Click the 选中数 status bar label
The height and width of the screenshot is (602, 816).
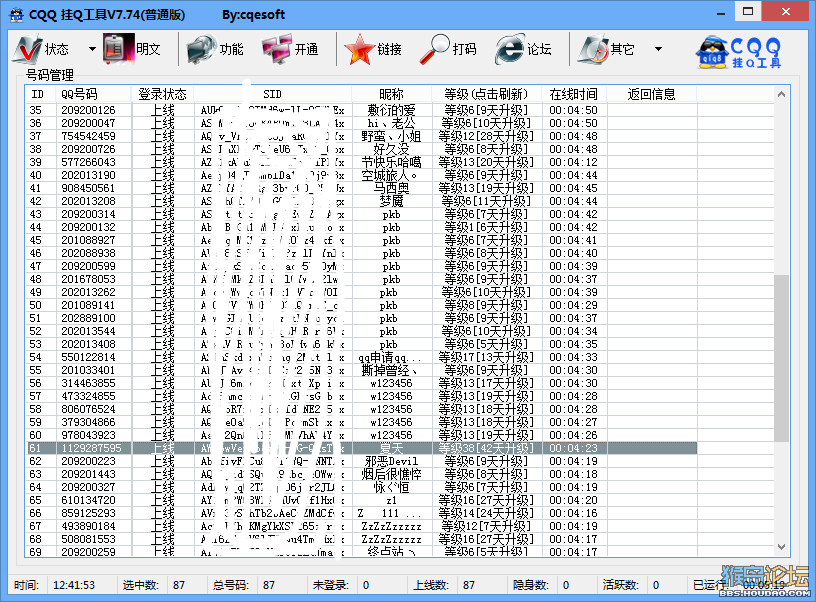coord(141,585)
